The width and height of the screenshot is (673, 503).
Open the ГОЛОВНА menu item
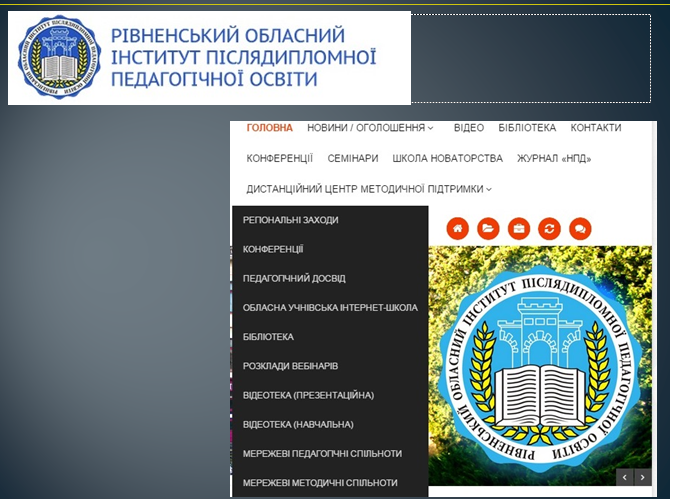pyautogui.click(x=270, y=128)
